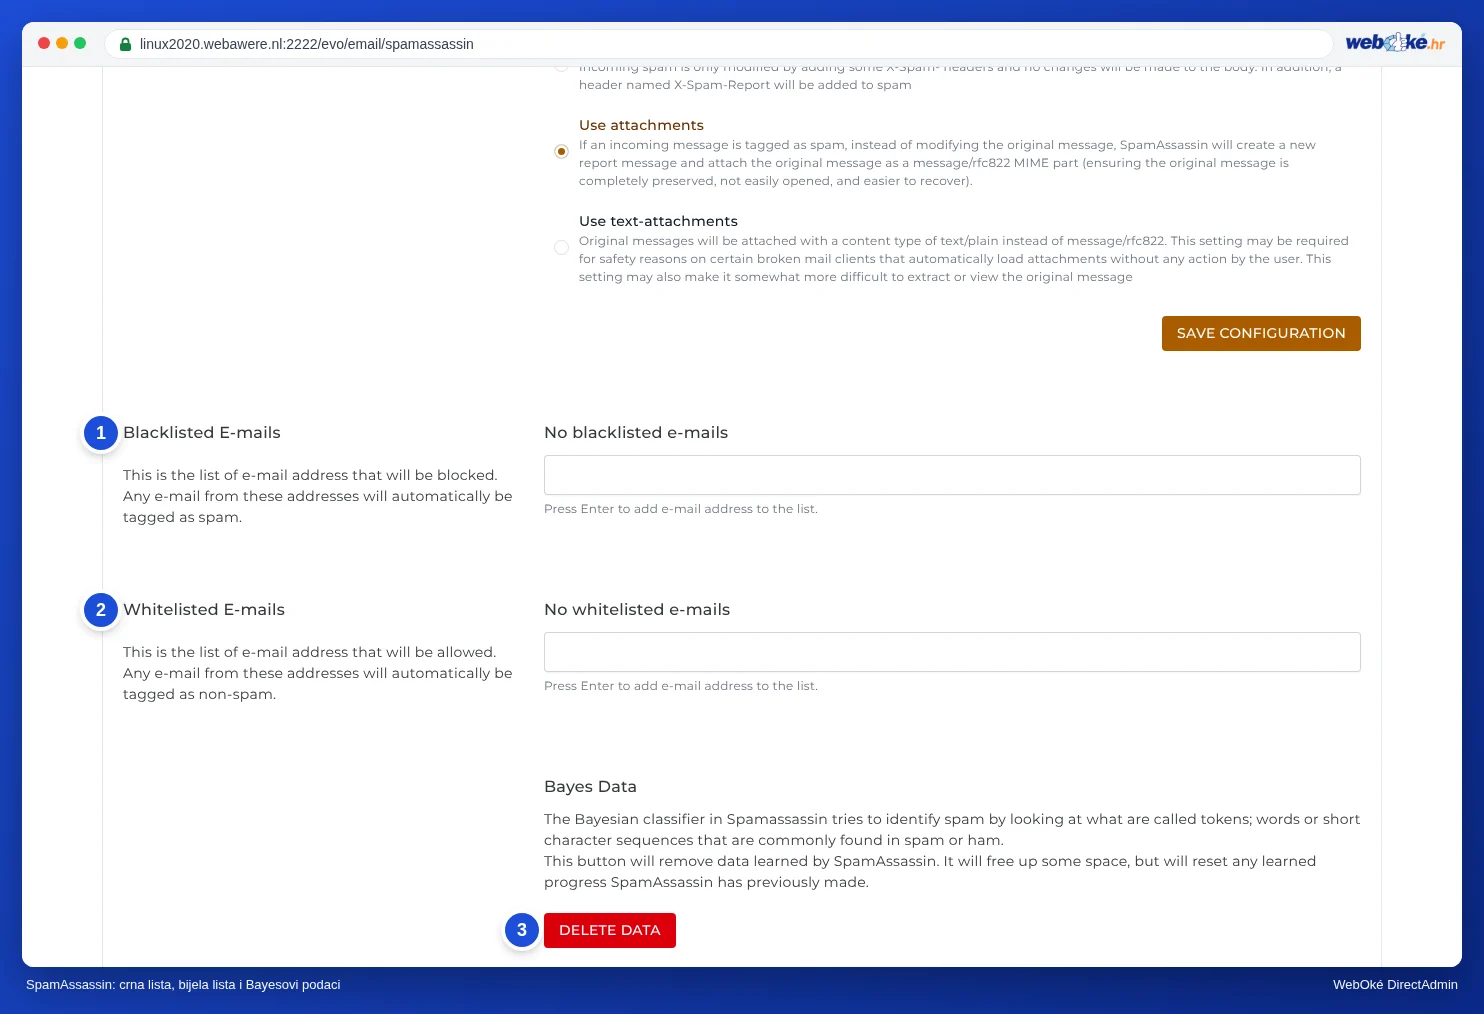Click the hint text under the blacklist field
Viewport: 1484px width, 1014px height.
pos(681,509)
